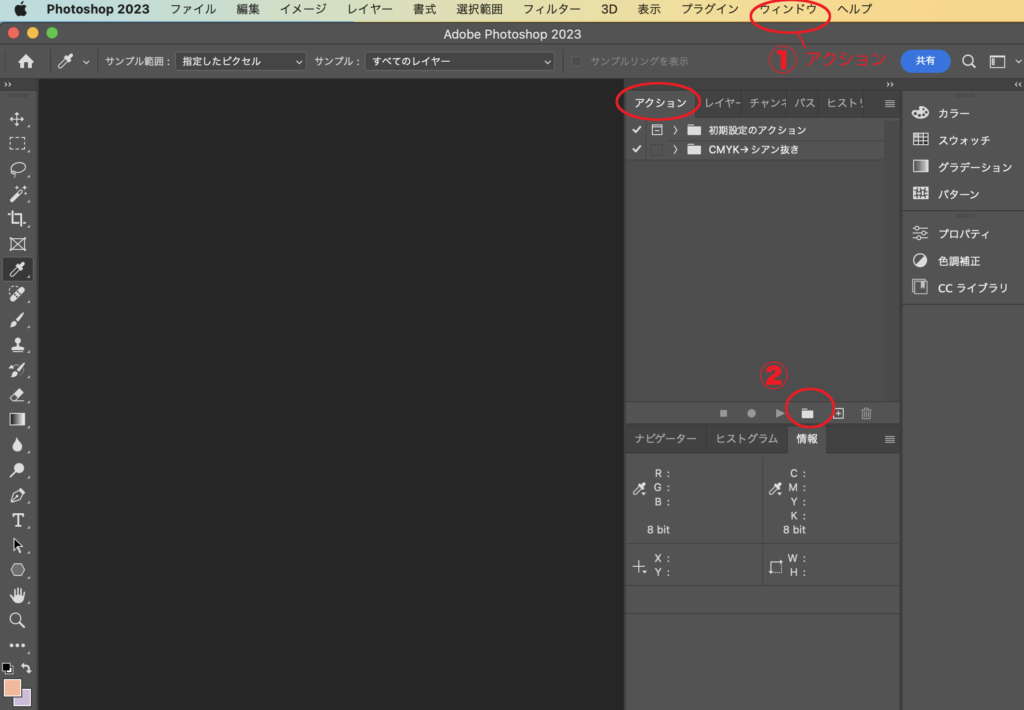Open the スウォッチ panel
The height and width of the screenshot is (710, 1024).
point(963,140)
